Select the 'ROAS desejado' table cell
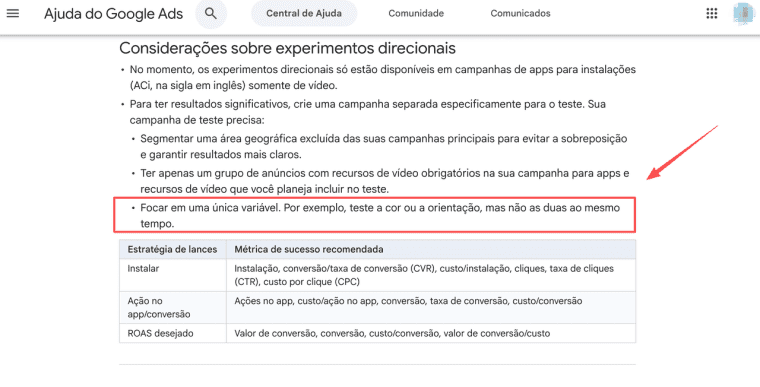The width and height of the screenshot is (760, 387). (x=173, y=333)
